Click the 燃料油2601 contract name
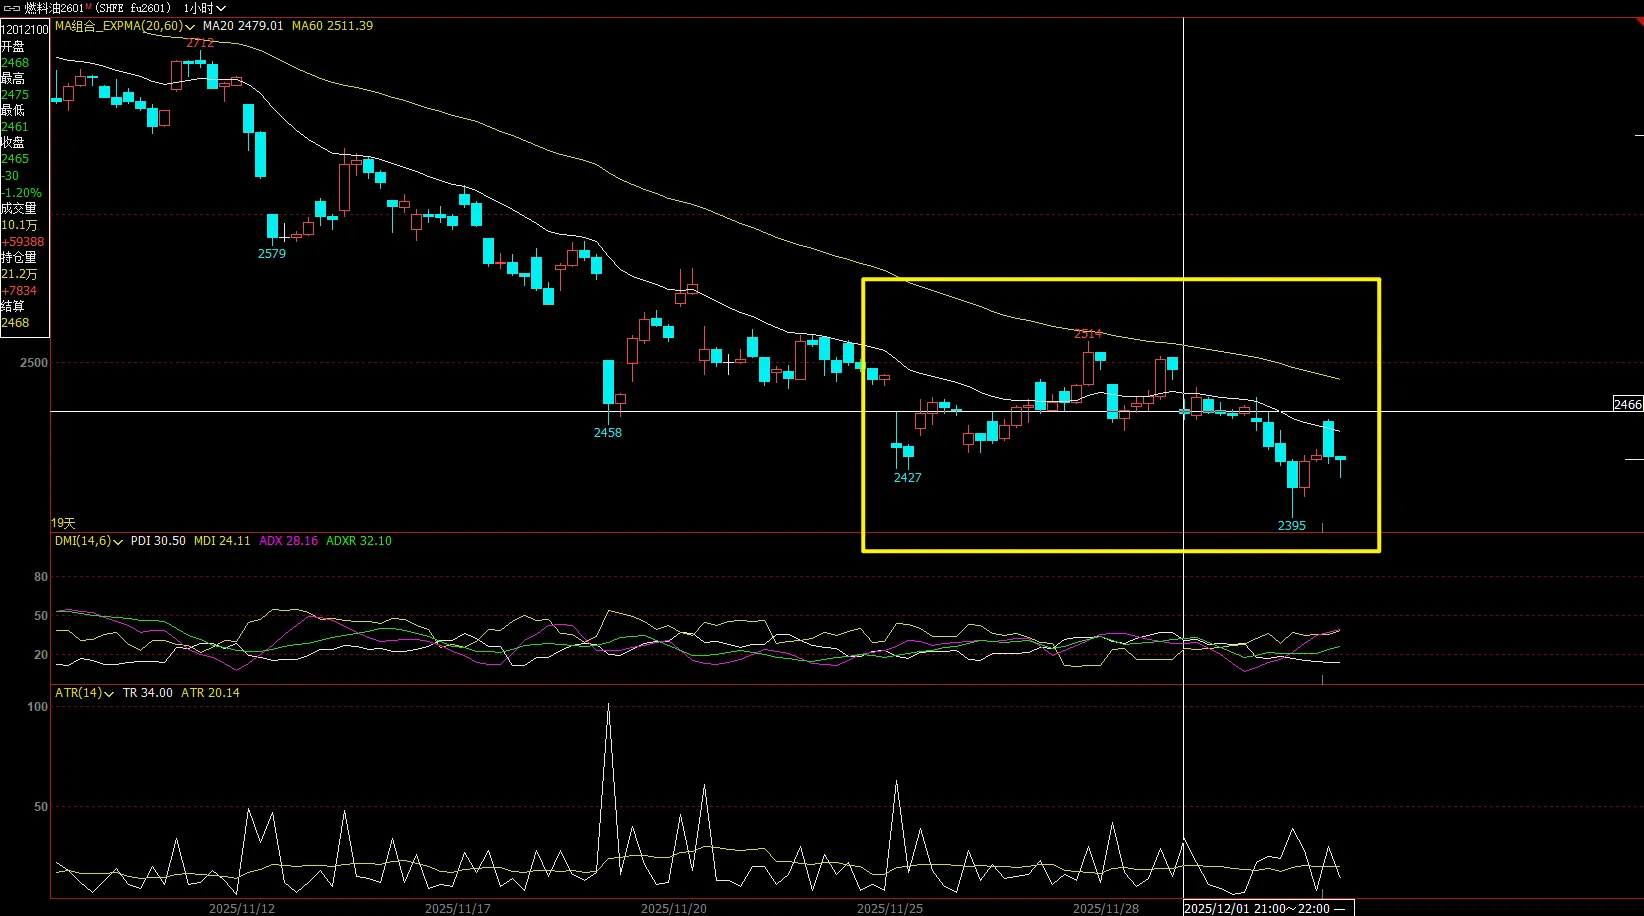The width and height of the screenshot is (1644, 916). (x=55, y=8)
